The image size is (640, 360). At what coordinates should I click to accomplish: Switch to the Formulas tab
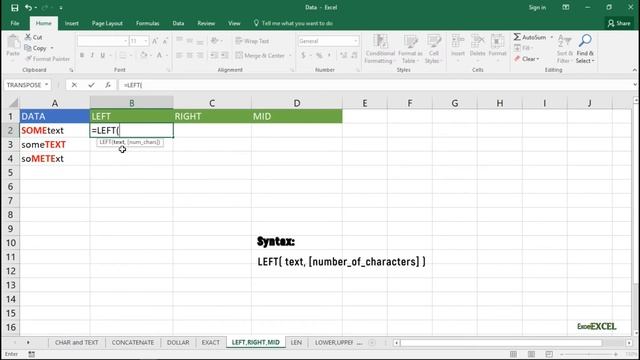pos(147,23)
